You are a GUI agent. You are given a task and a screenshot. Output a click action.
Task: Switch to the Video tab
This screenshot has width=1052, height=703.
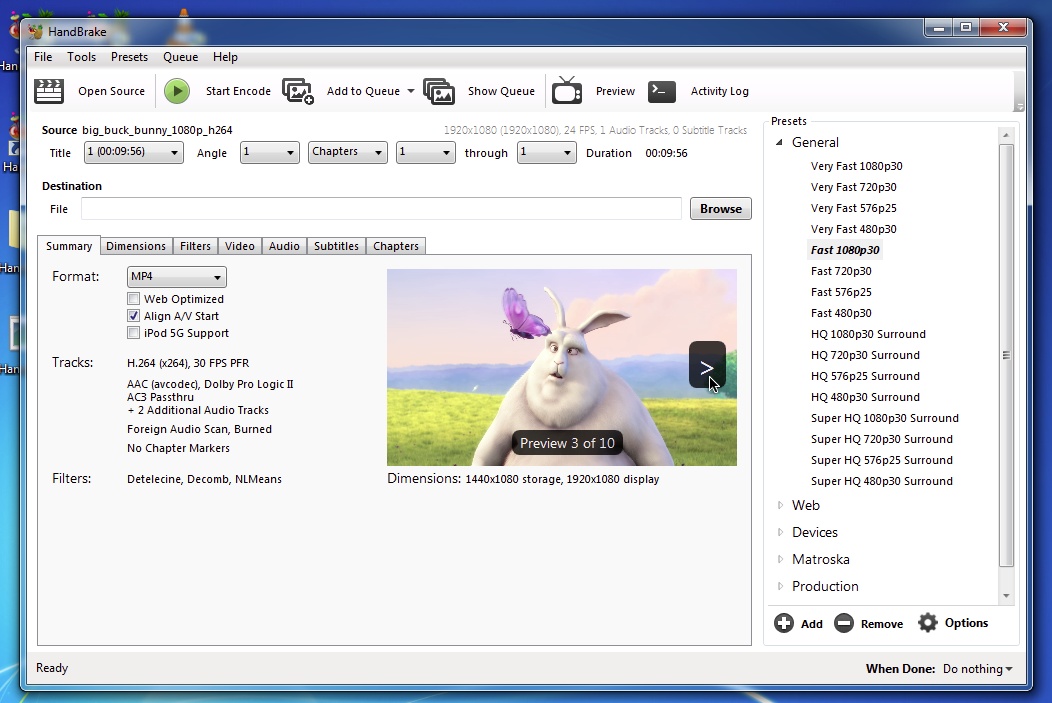coord(240,246)
